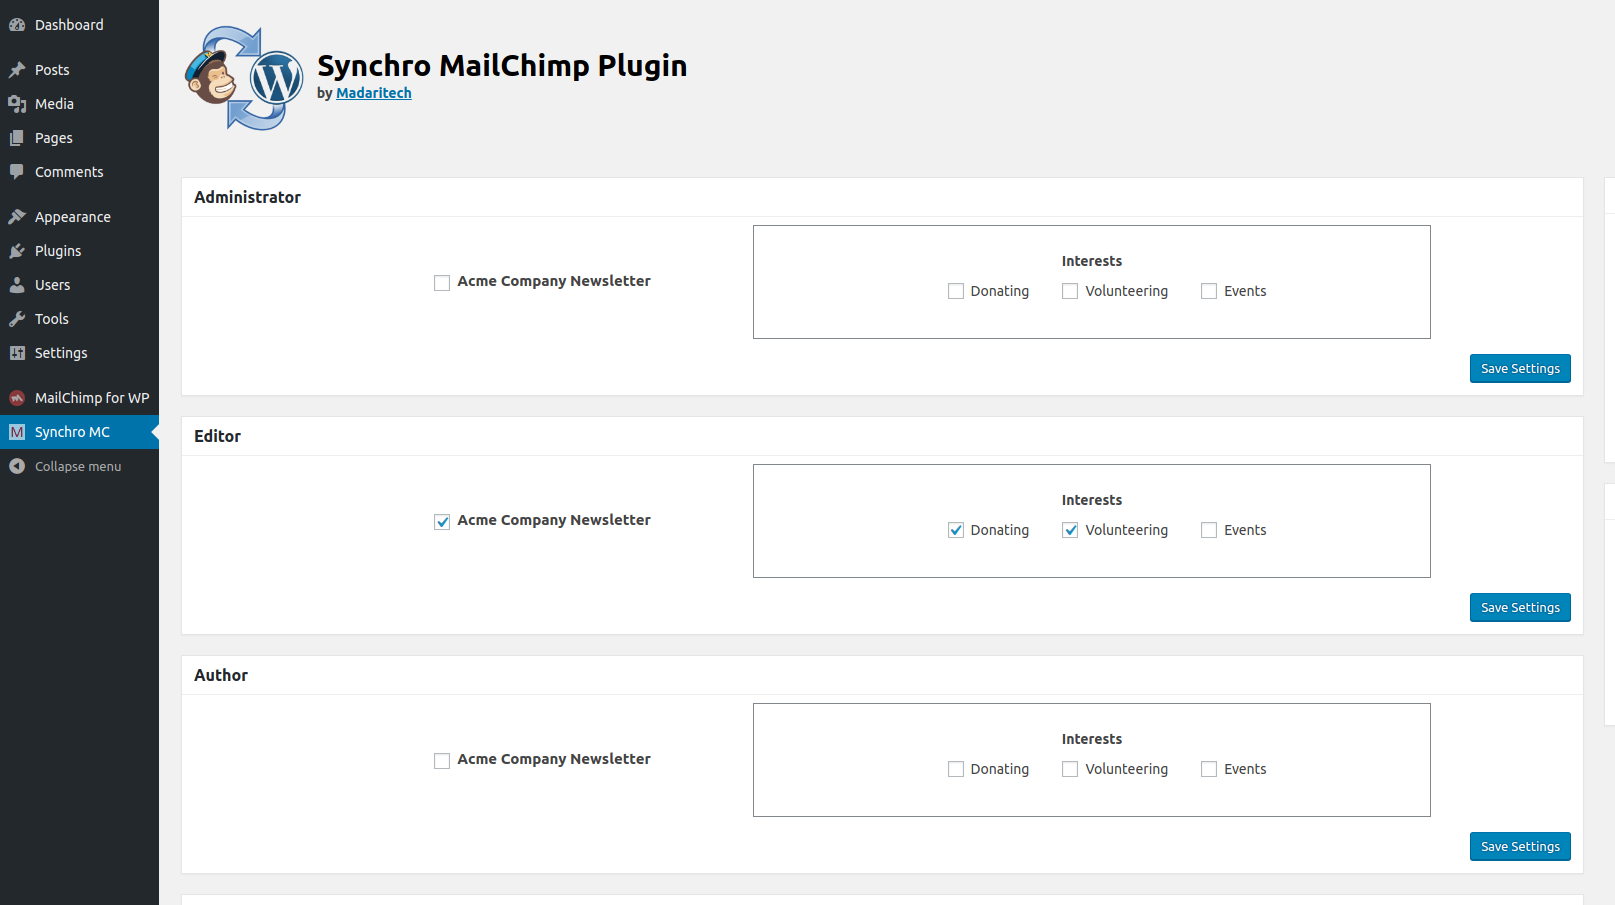Viewport: 1615px width, 905px height.
Task: Collapse the admin sidebar menu
Action: point(79,466)
